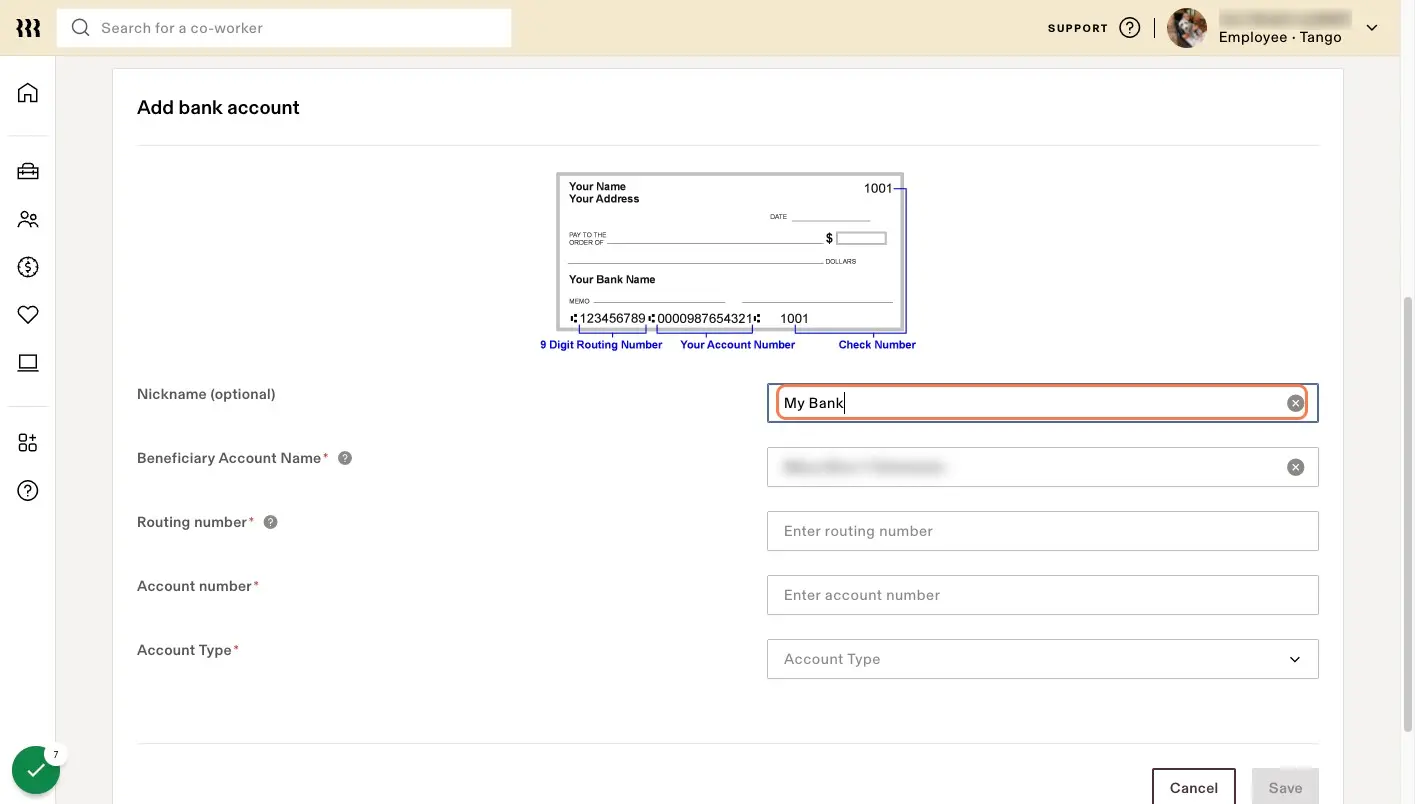Click the Nickname (optional) label
Screen dimensions: 1415x804
[x=206, y=394]
